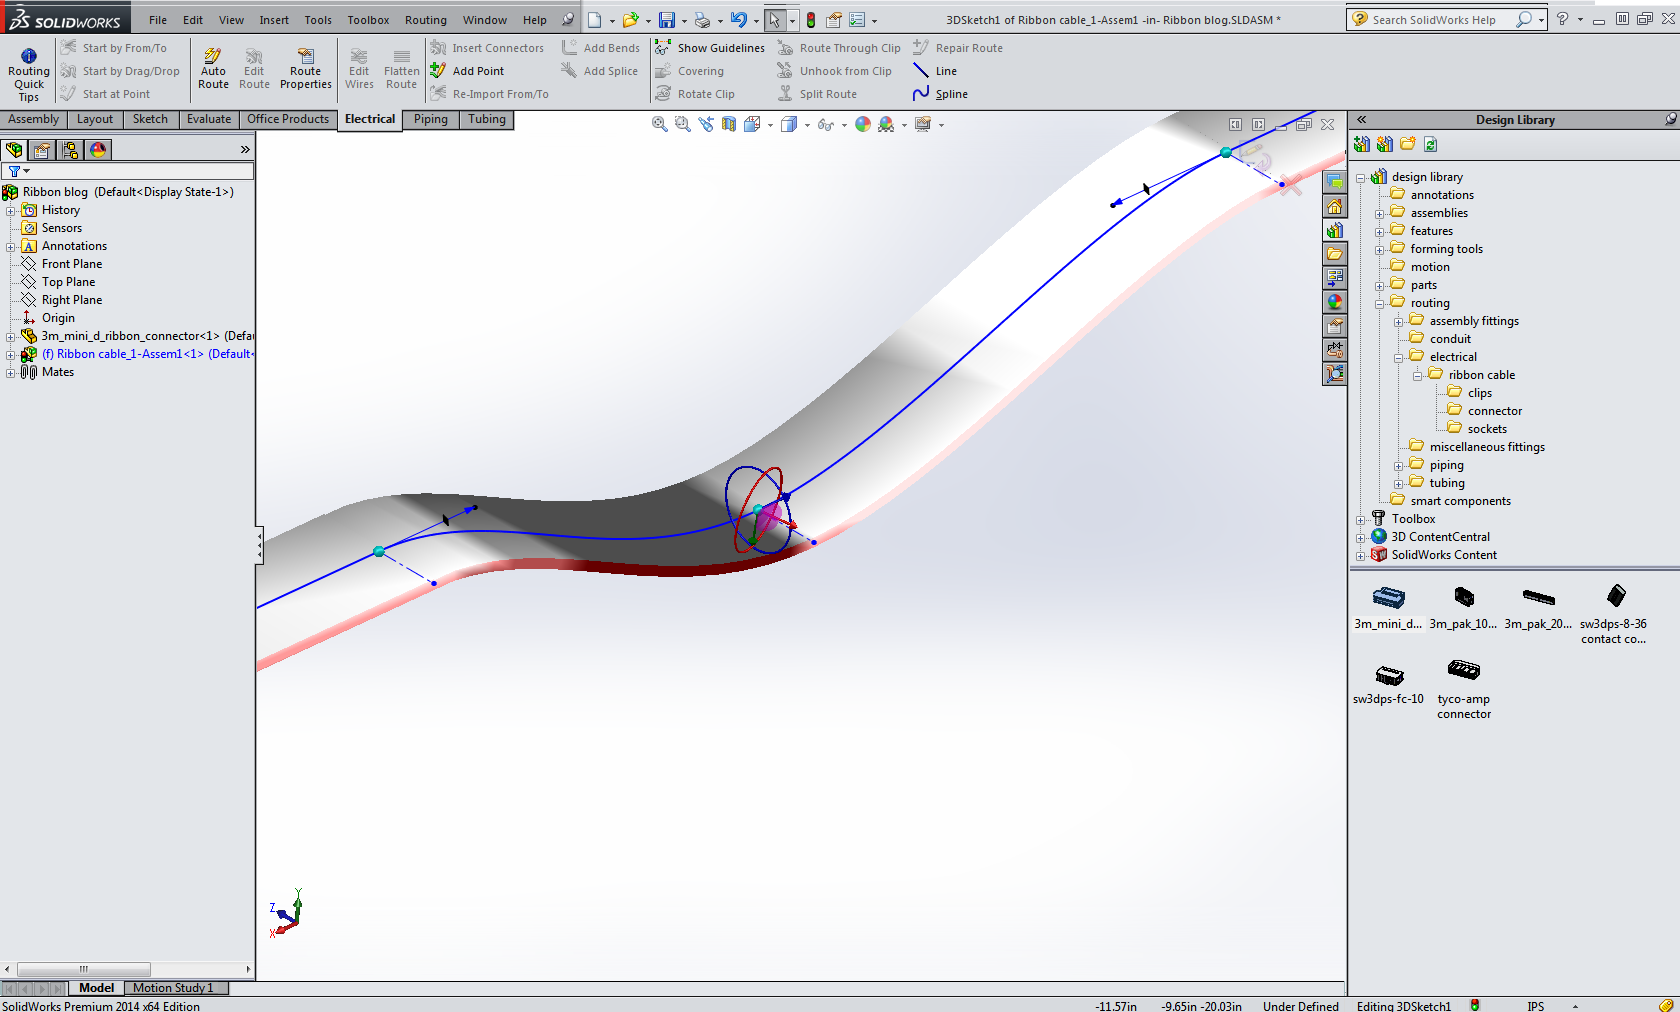The width and height of the screenshot is (1680, 1012).
Task: Click the Auto Route tool
Action: click(213, 69)
